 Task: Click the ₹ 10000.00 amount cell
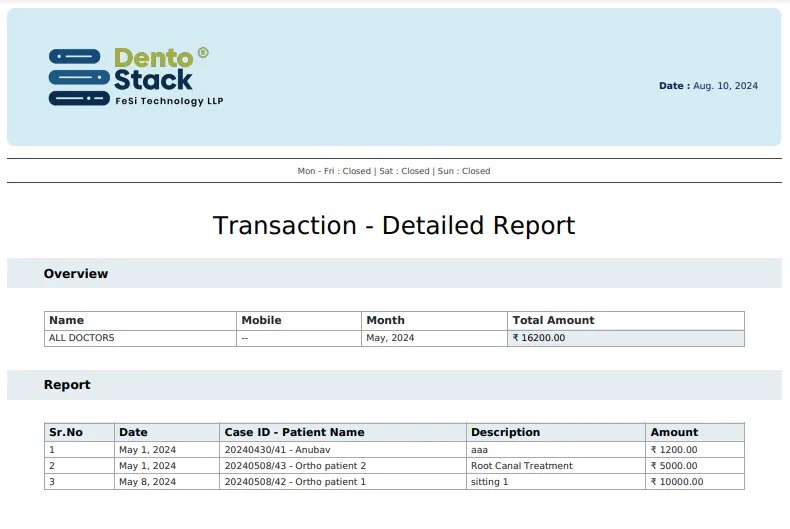tap(677, 482)
